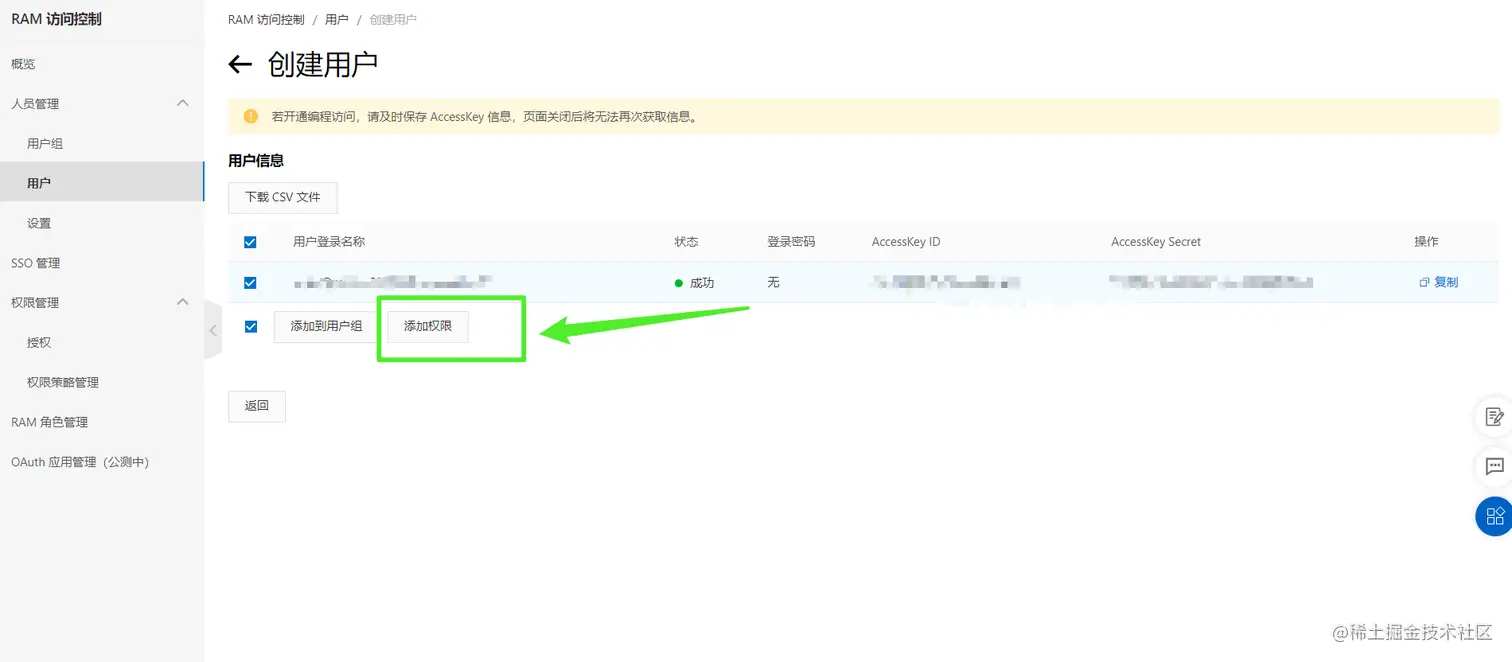Select 用户 in the sidebar
This screenshot has height=662, width=1512.
click(101, 183)
